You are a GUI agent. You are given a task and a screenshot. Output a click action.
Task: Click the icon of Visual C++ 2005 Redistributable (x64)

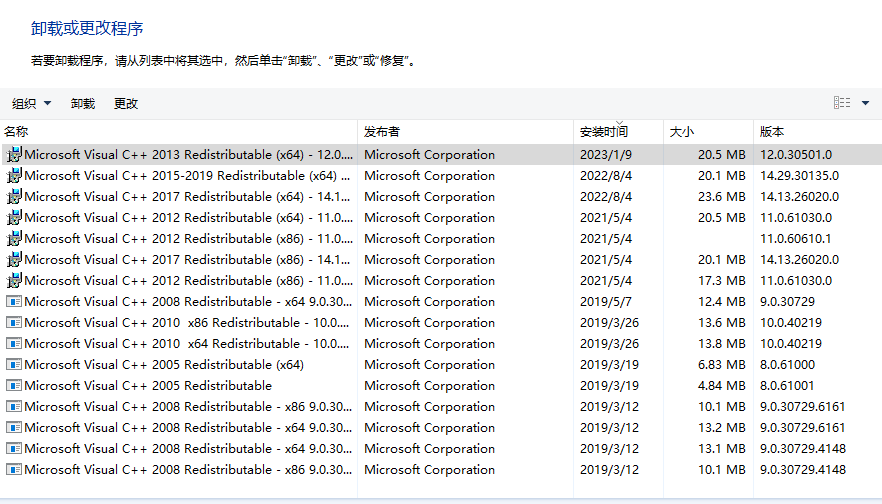pos(14,364)
